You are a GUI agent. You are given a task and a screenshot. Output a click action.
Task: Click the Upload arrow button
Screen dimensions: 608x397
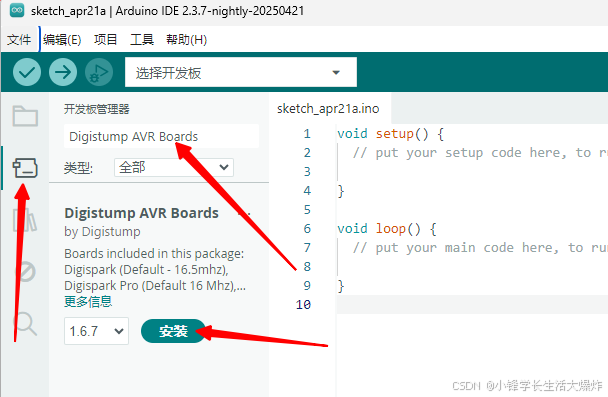63,72
